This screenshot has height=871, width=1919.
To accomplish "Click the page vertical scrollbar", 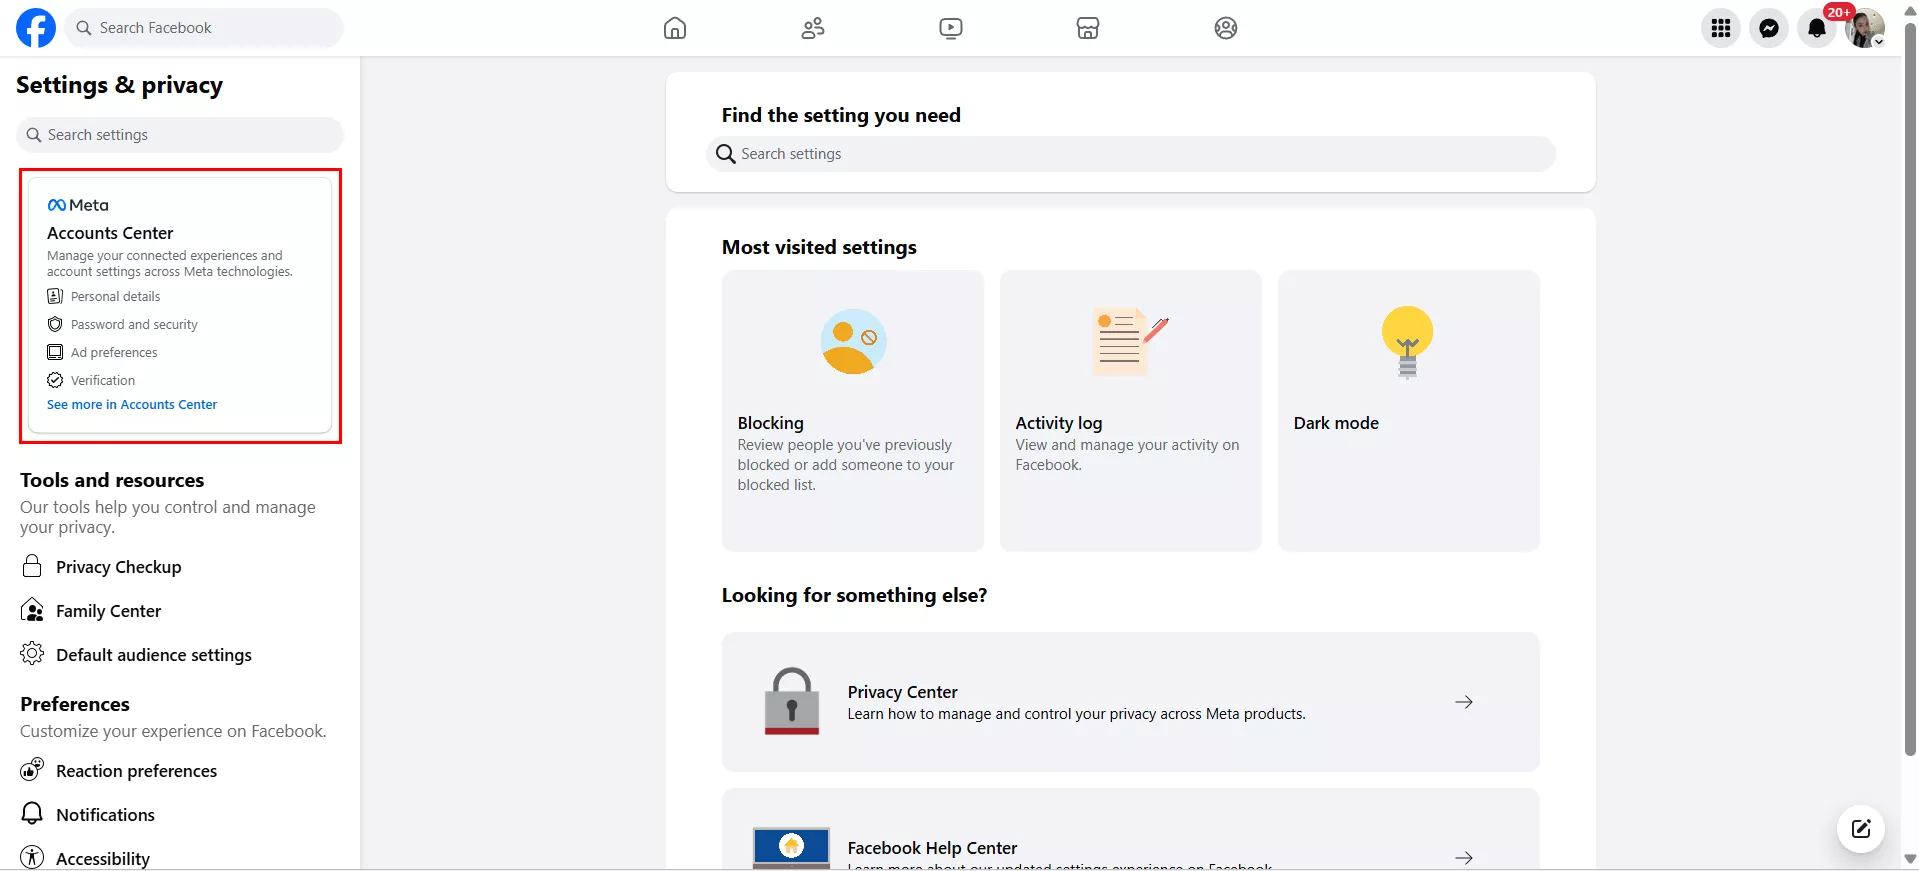I will tap(1910, 400).
